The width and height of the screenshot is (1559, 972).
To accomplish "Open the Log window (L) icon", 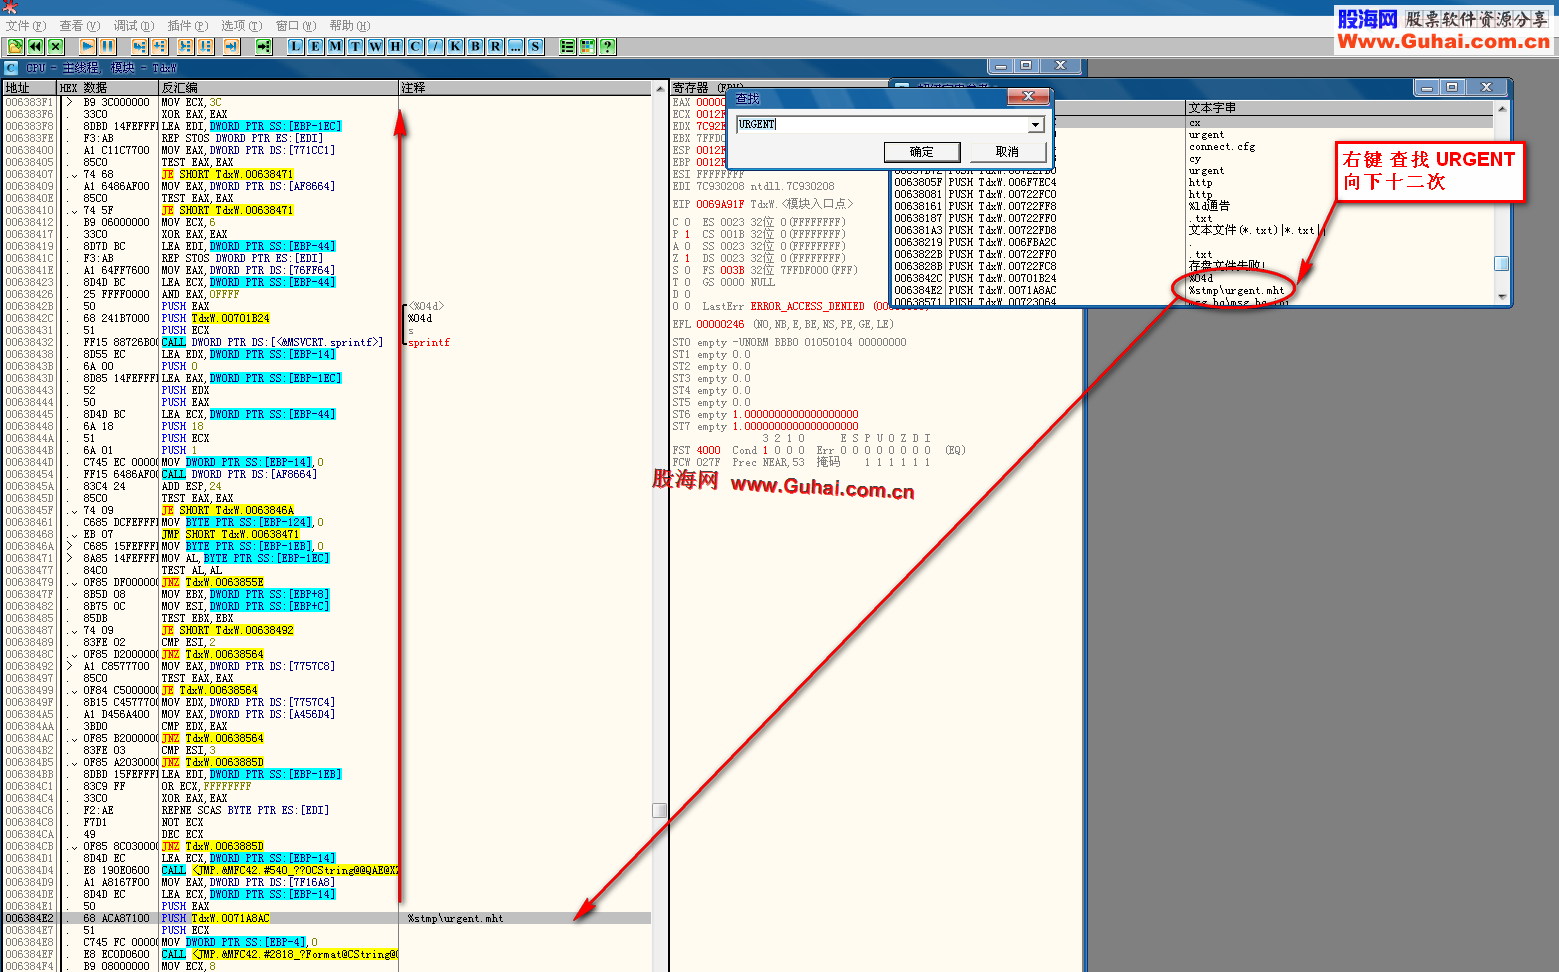I will click(296, 46).
